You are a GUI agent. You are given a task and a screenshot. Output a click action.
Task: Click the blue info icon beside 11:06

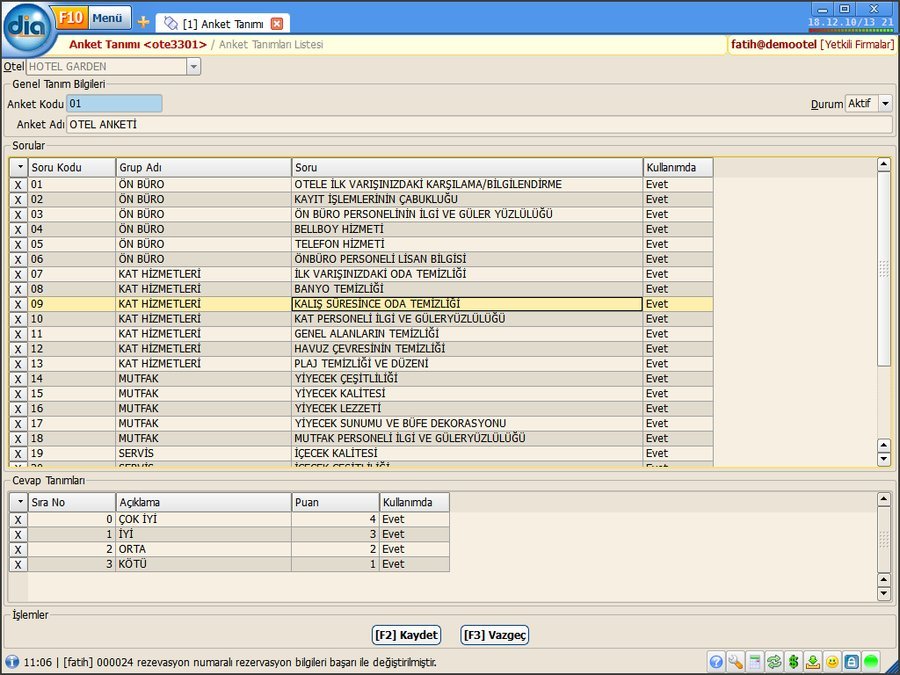11,662
